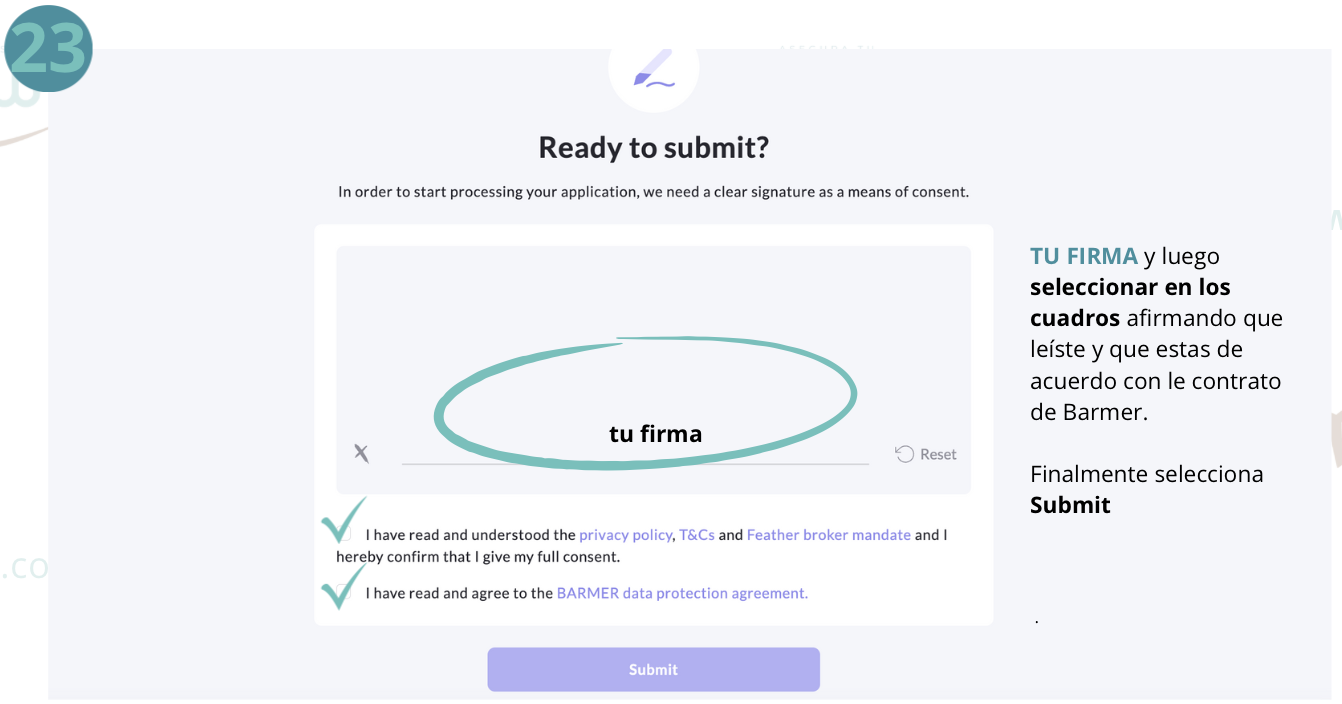Click the bold "Submit" word in instructions
Screen dimensions: 1342x704
click(1070, 505)
